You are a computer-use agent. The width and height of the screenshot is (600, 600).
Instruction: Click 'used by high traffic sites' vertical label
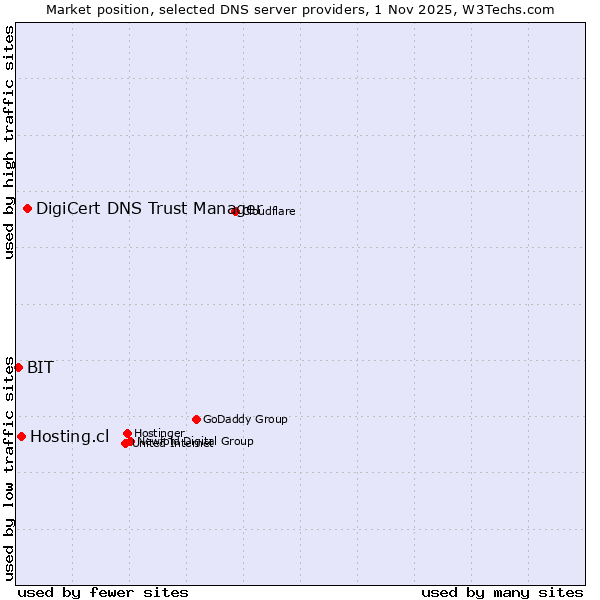click(9, 142)
